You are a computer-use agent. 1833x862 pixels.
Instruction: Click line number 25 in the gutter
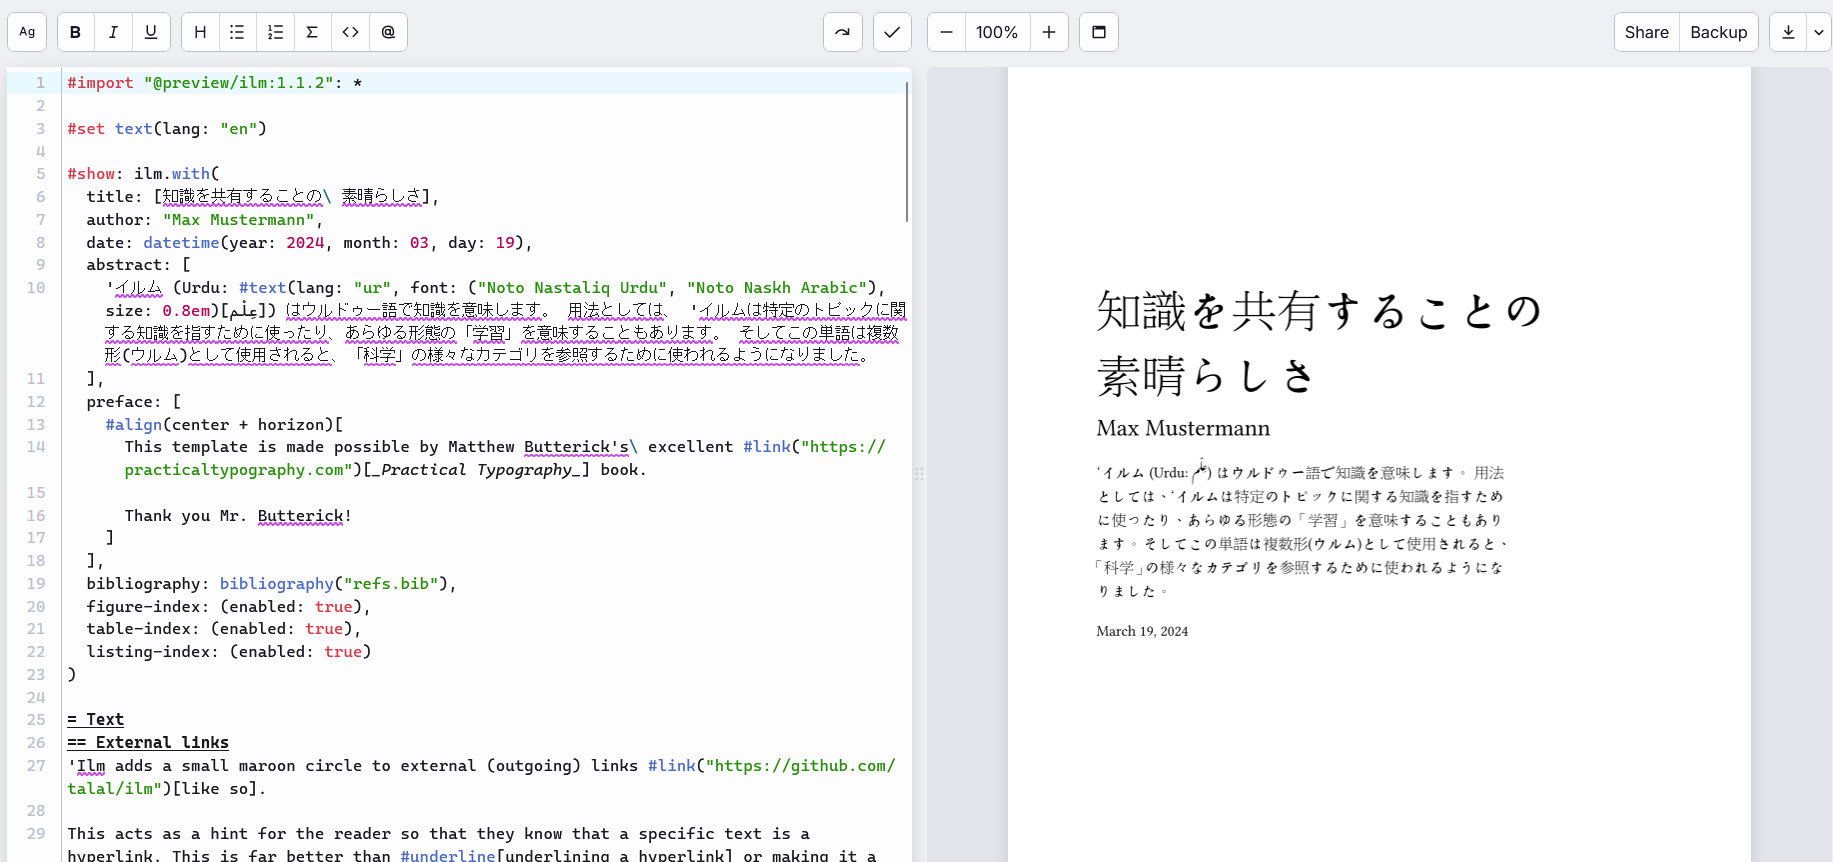click(36, 720)
